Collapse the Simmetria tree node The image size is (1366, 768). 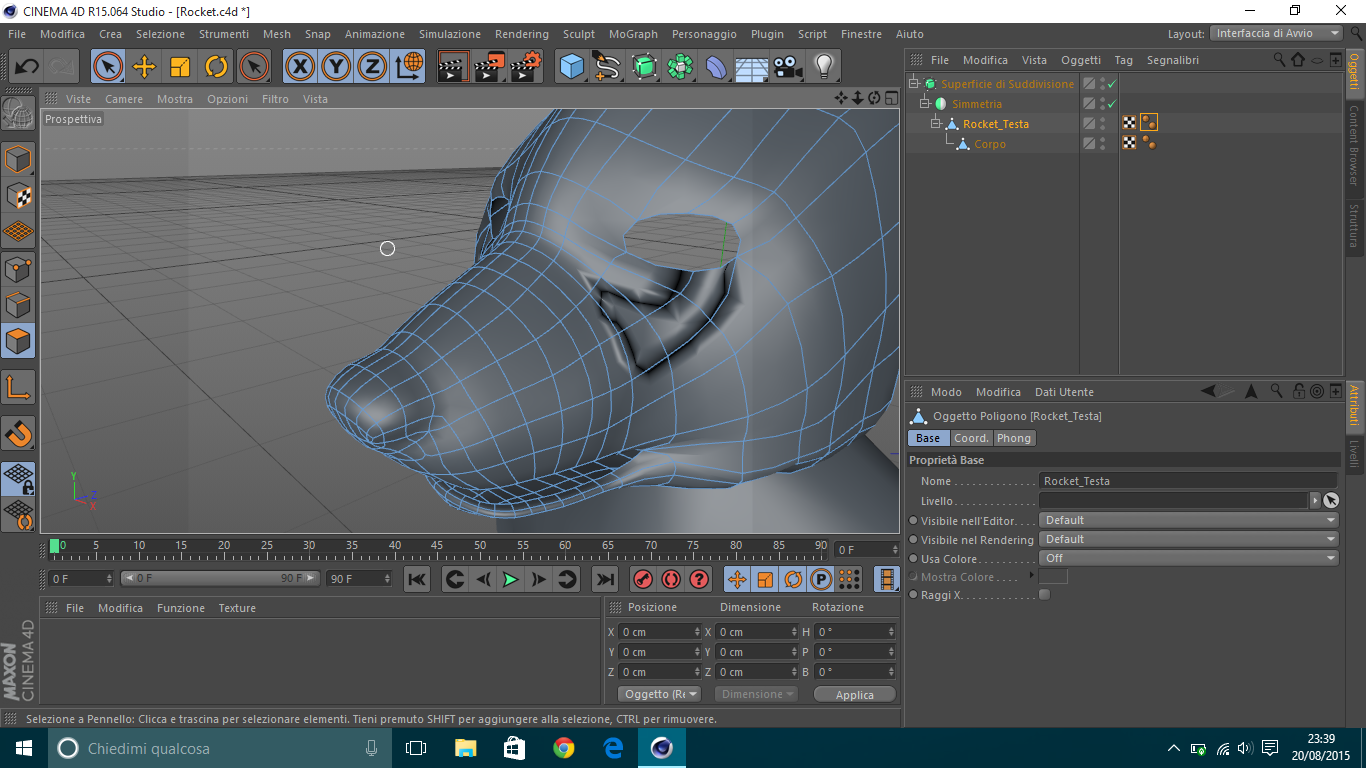pyautogui.click(x=926, y=104)
